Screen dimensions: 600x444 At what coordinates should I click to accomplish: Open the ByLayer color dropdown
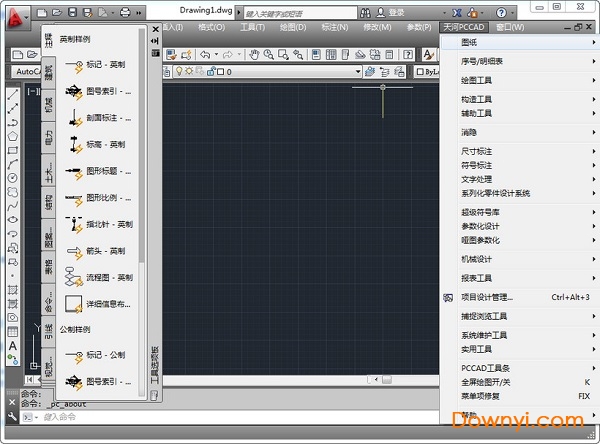pos(427,72)
